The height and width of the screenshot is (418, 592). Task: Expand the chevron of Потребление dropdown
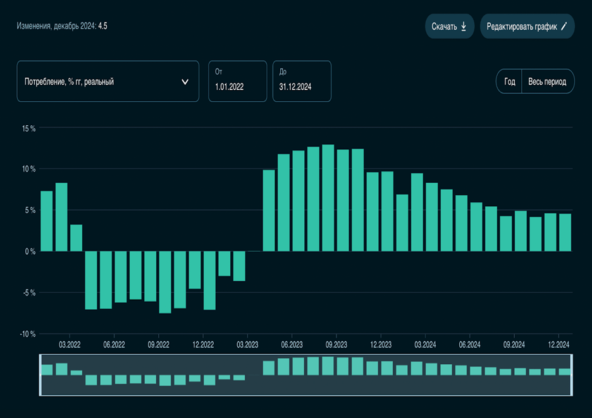(185, 82)
